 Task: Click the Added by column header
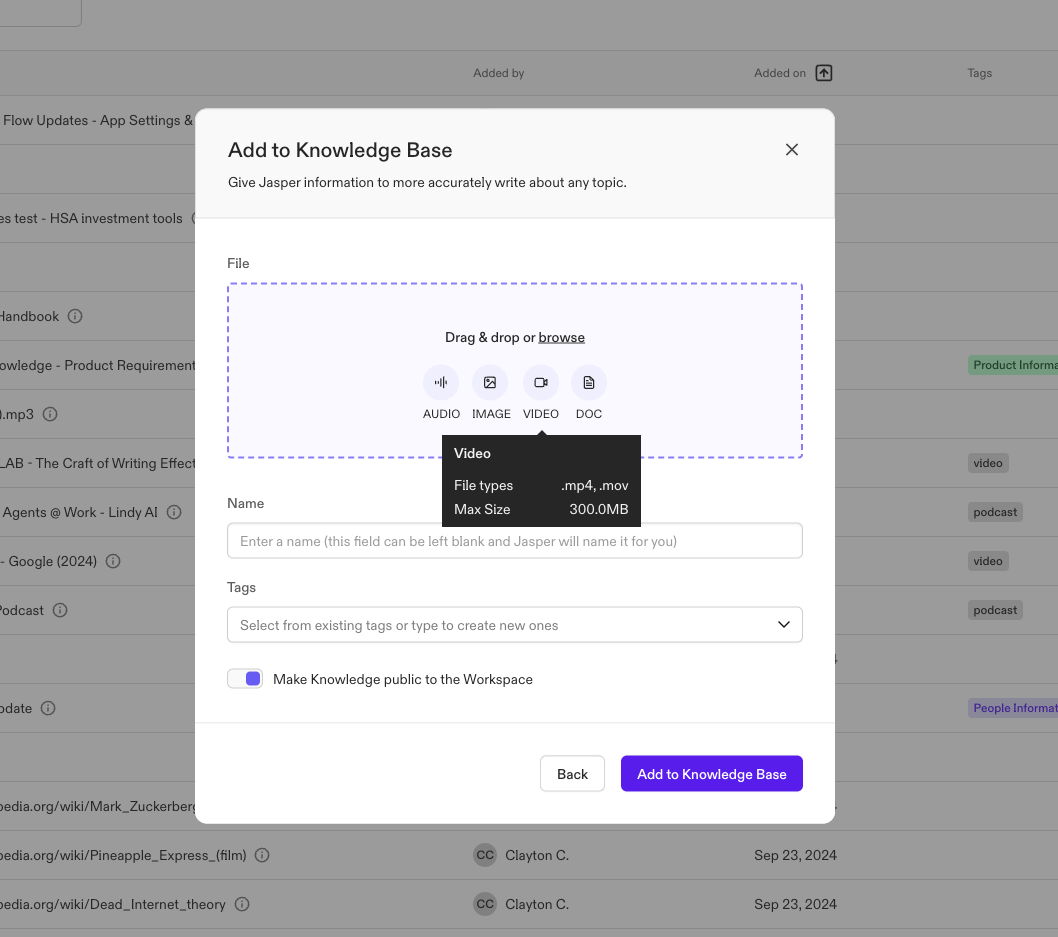click(498, 73)
